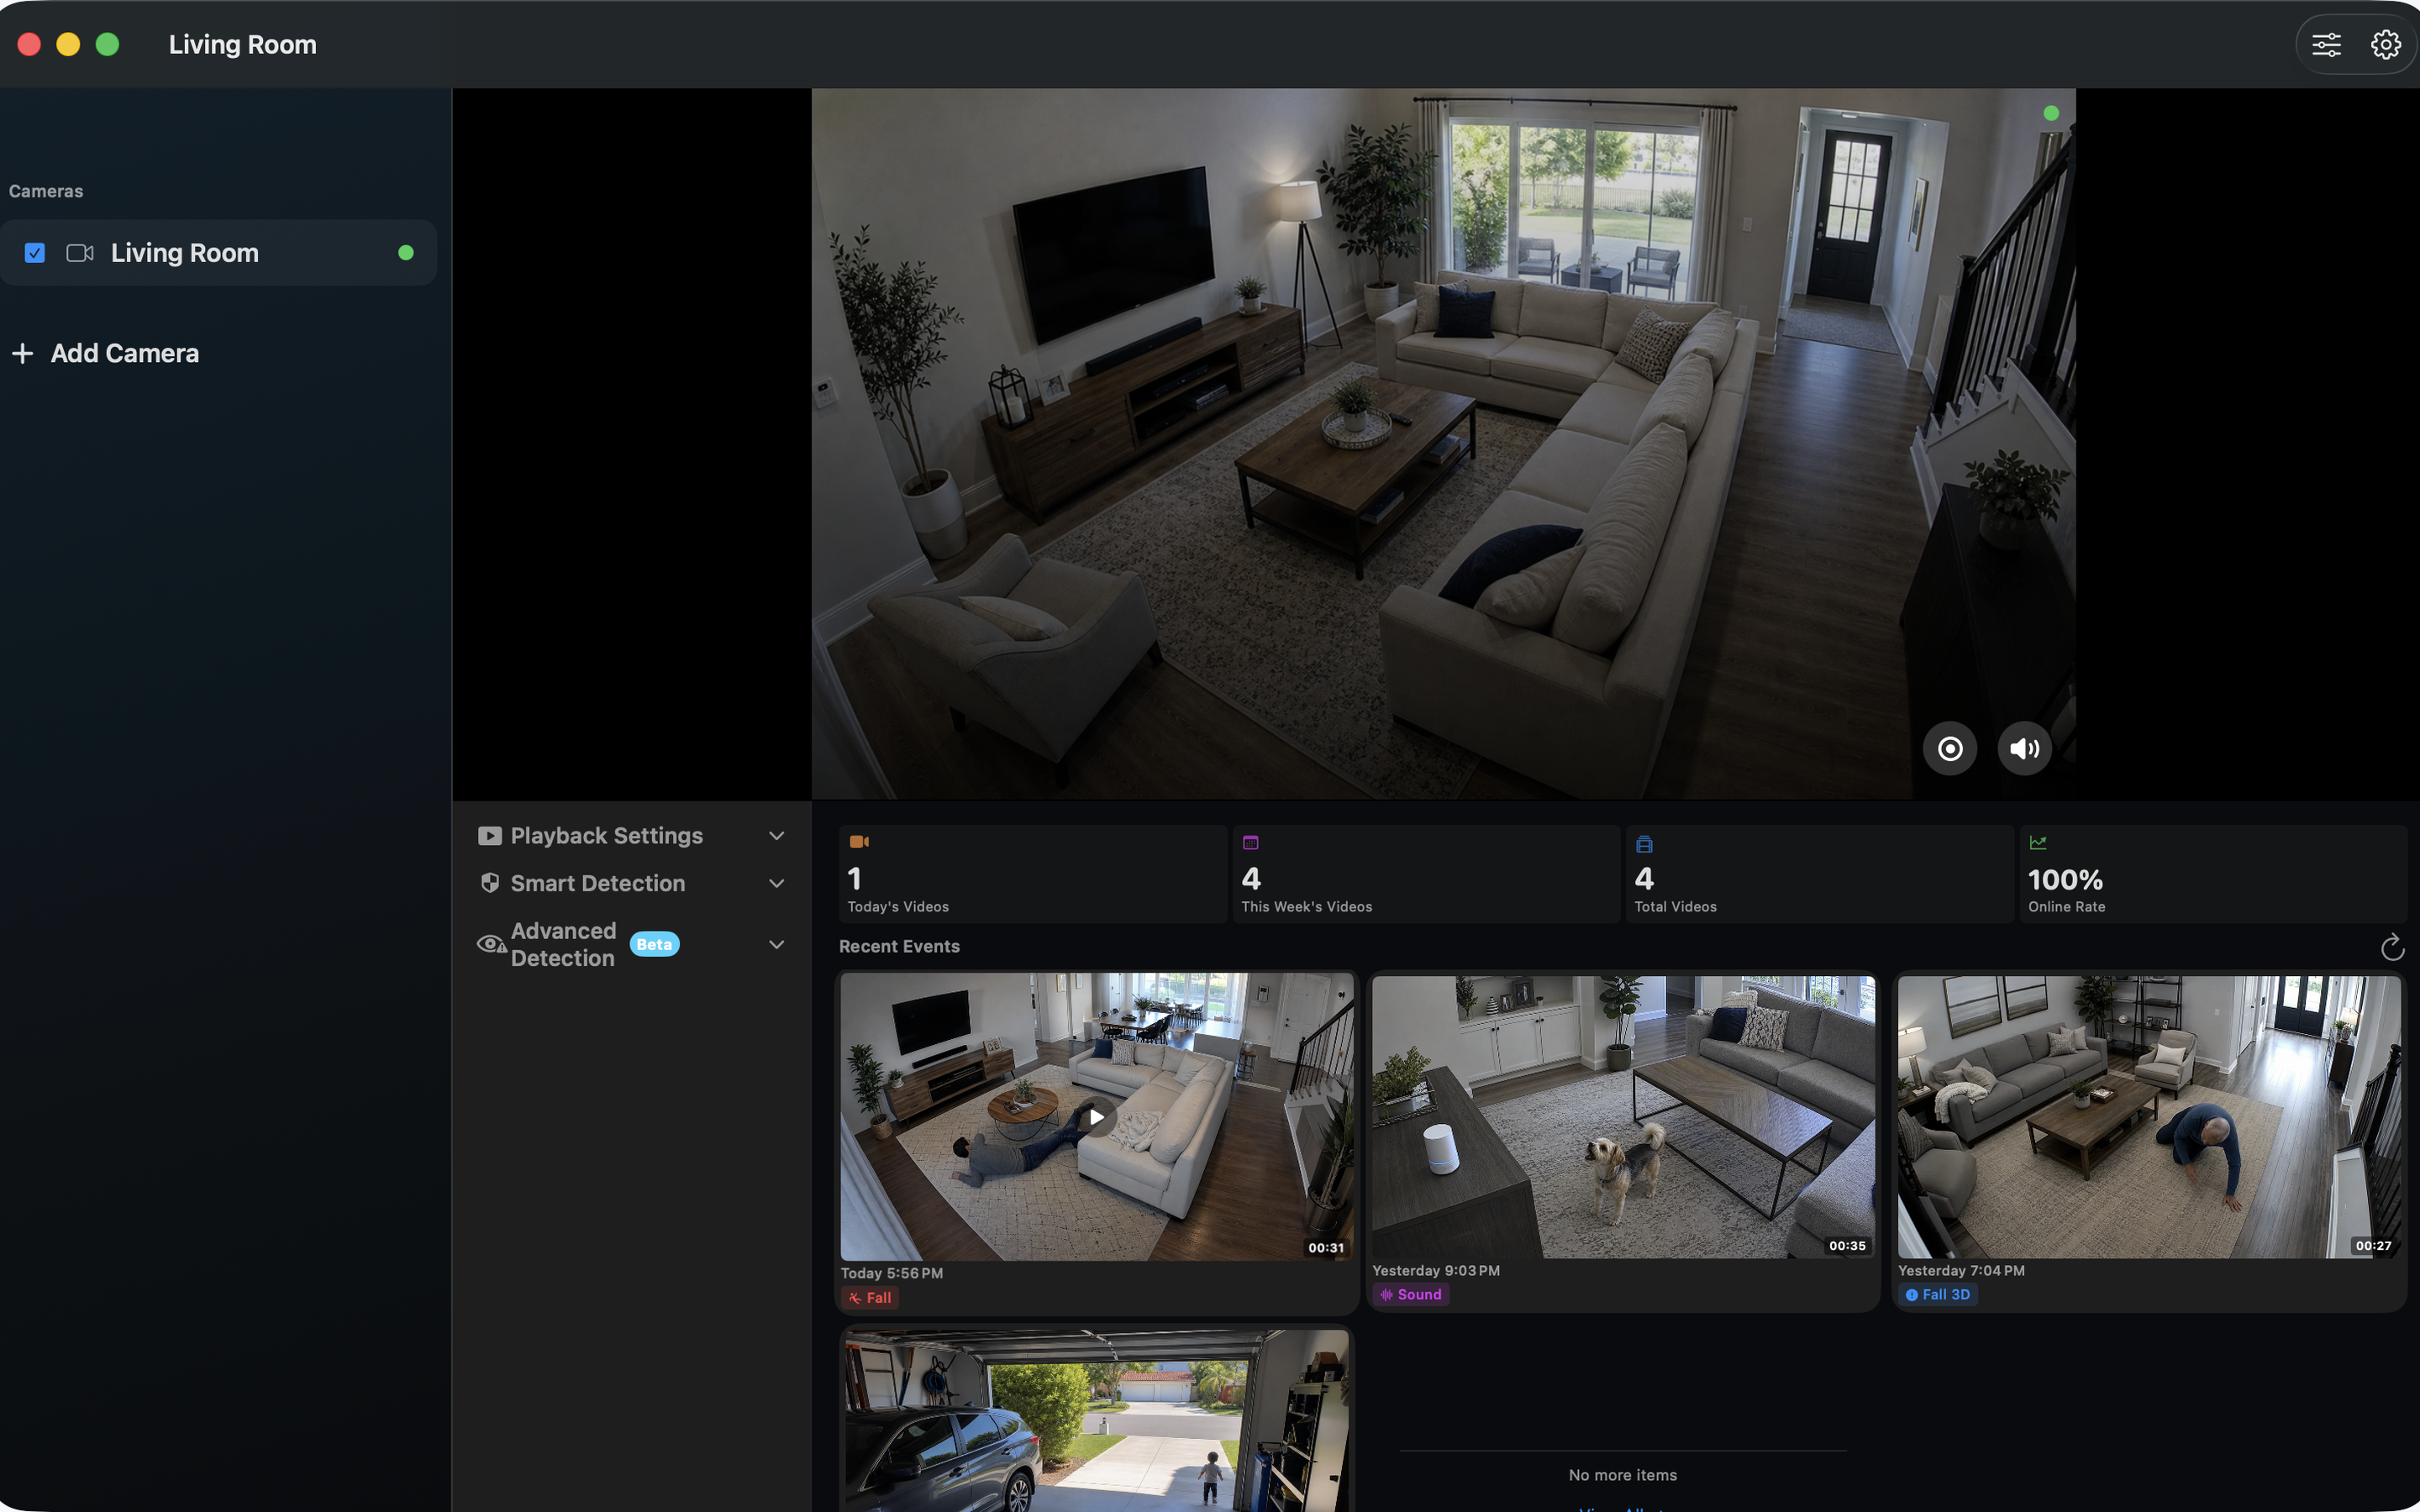Uncheck the Living Room camera checkbox
The width and height of the screenshot is (2420, 1512).
click(x=35, y=253)
